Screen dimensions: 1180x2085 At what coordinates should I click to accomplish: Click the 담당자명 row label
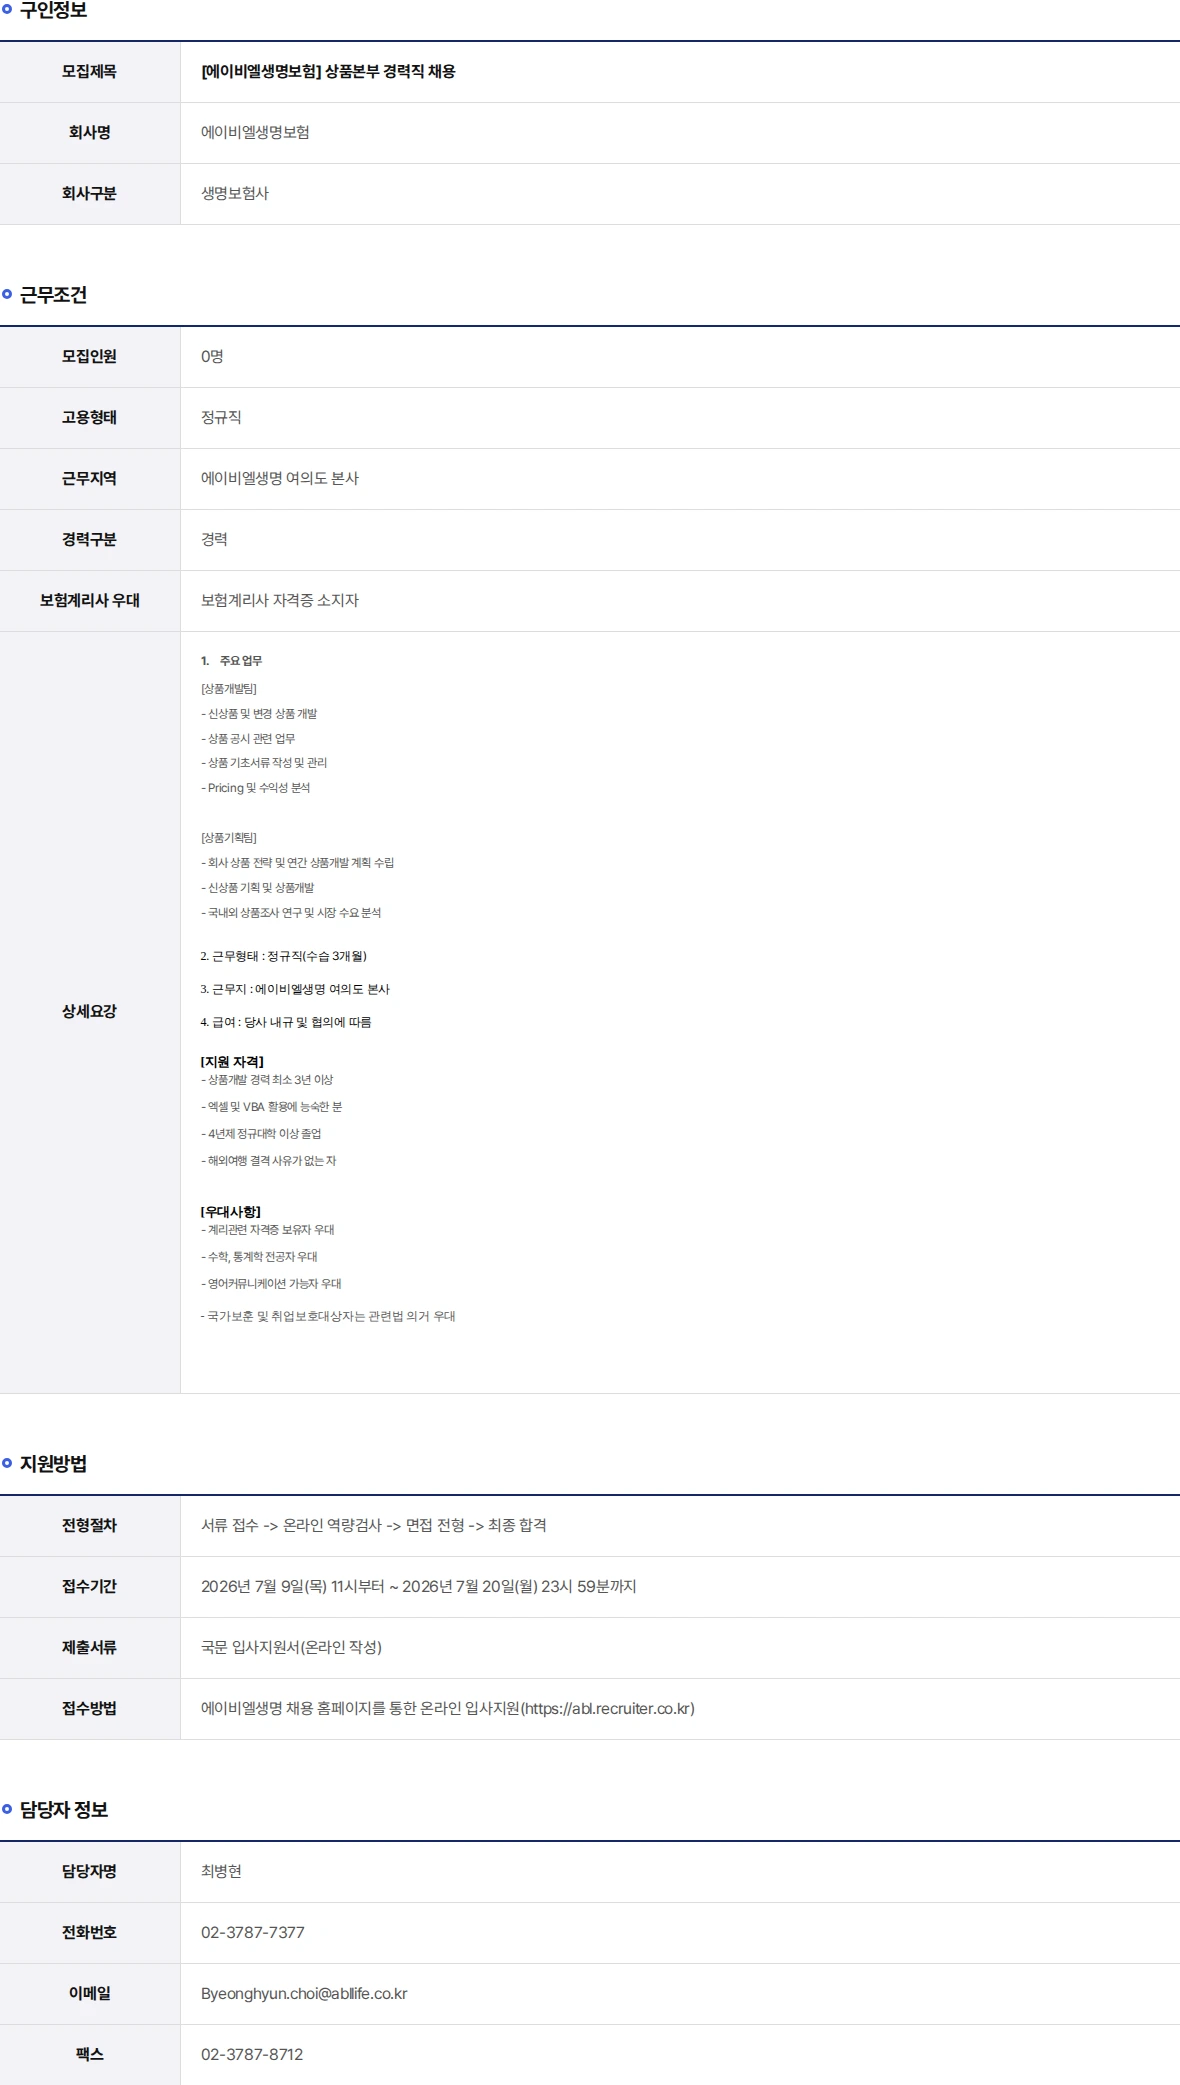pos(90,1872)
